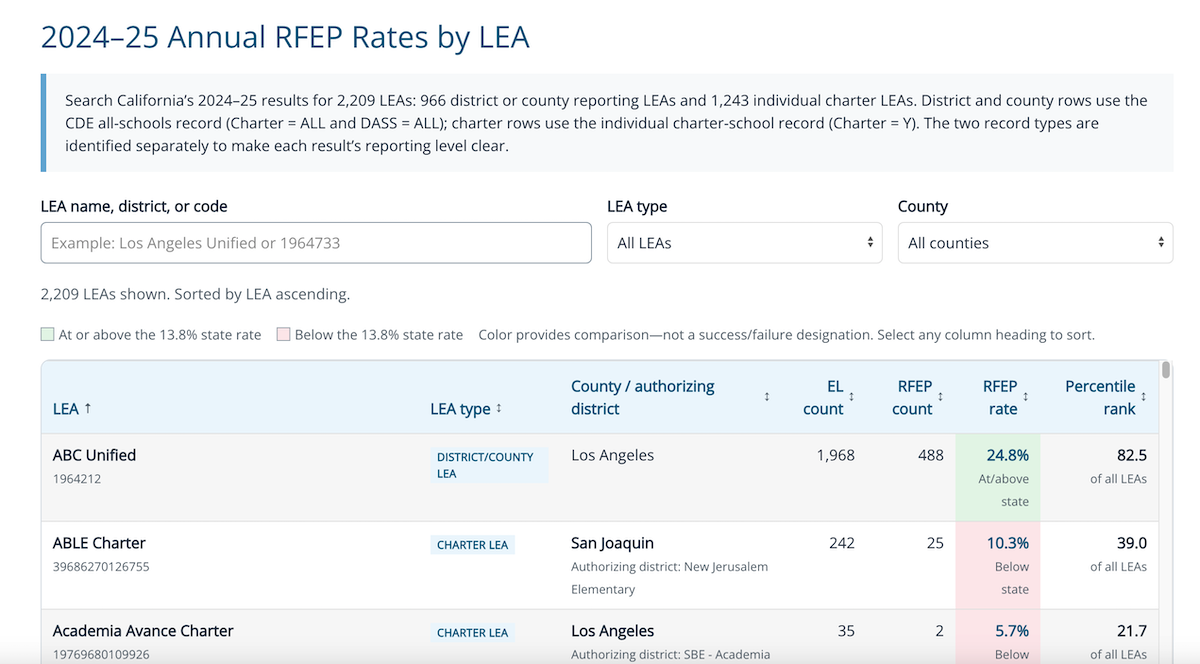Click the CHARTER LEA badge for ABLE Charter

point(472,545)
